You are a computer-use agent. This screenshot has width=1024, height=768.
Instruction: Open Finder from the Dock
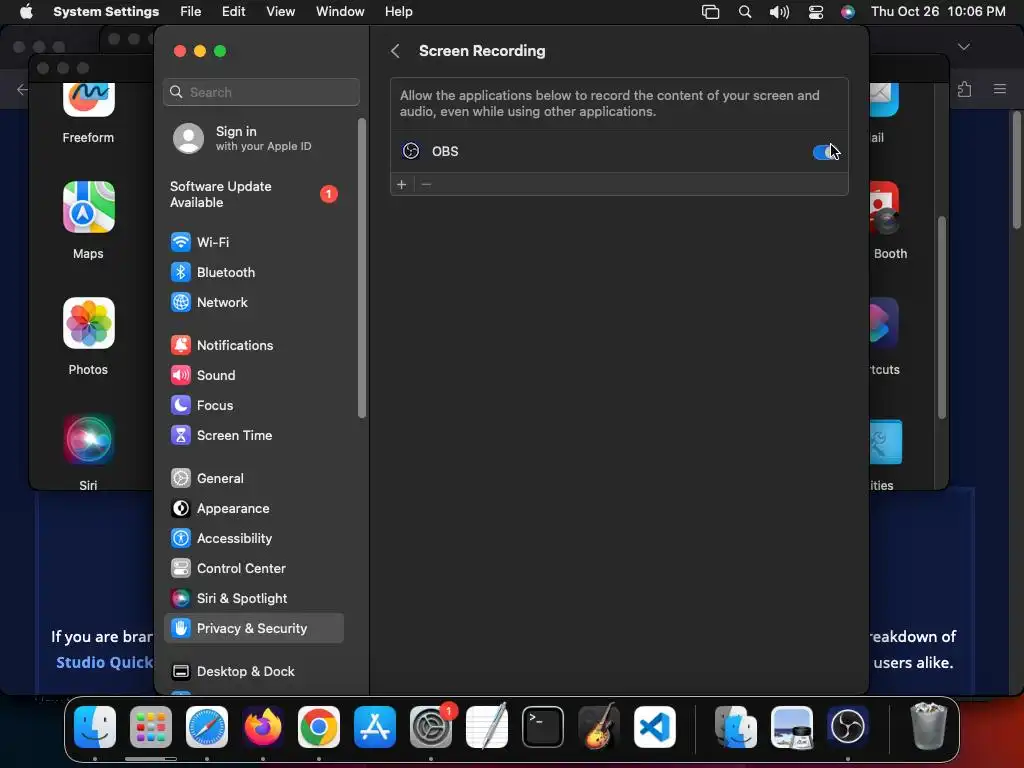point(95,727)
